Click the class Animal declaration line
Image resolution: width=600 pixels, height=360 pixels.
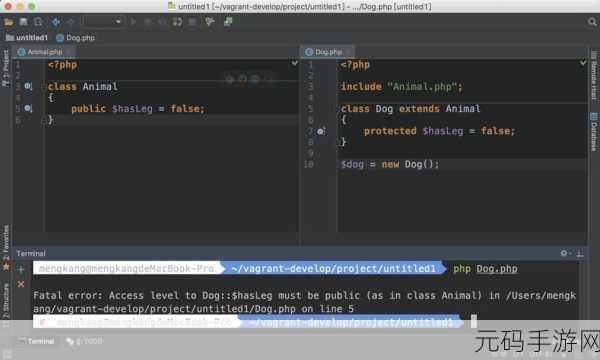tap(83, 86)
